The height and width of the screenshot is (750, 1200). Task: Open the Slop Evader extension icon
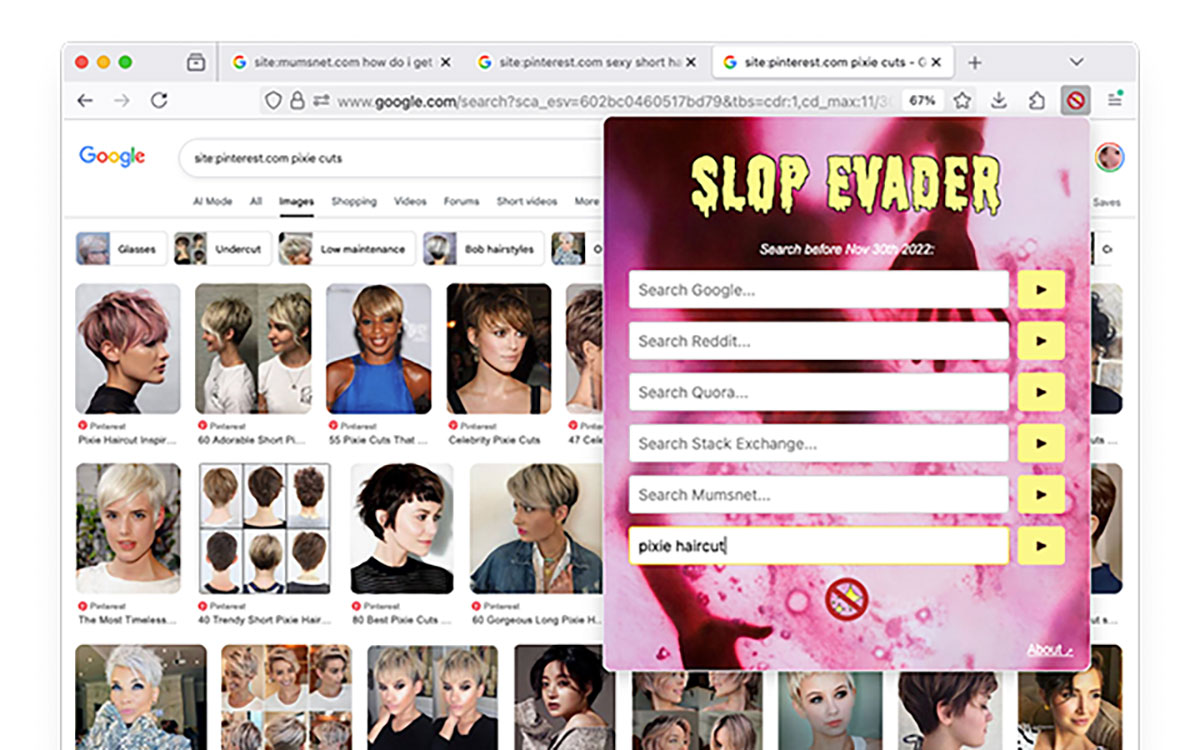point(1078,100)
